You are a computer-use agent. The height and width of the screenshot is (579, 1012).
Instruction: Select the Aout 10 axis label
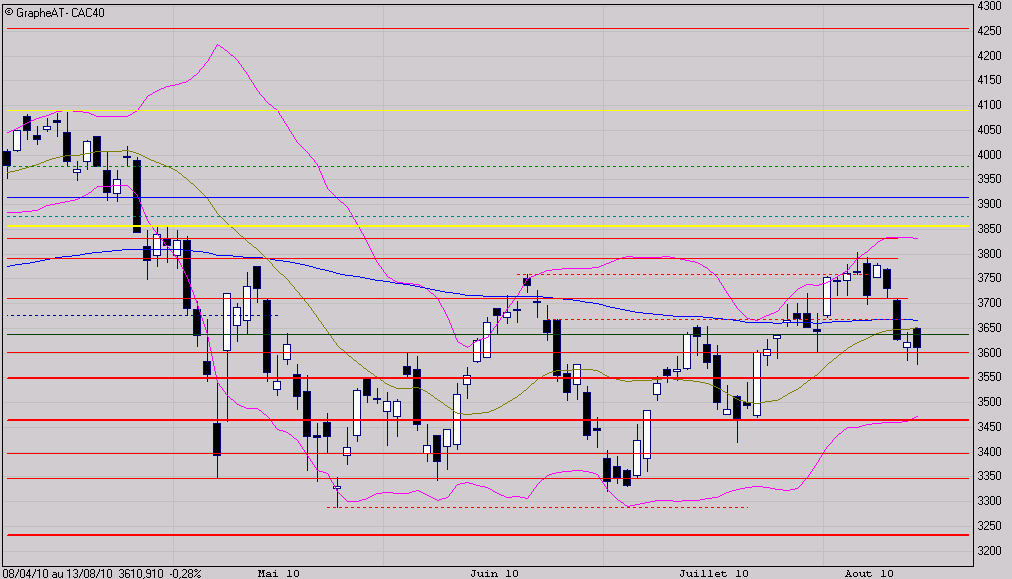[869, 573]
